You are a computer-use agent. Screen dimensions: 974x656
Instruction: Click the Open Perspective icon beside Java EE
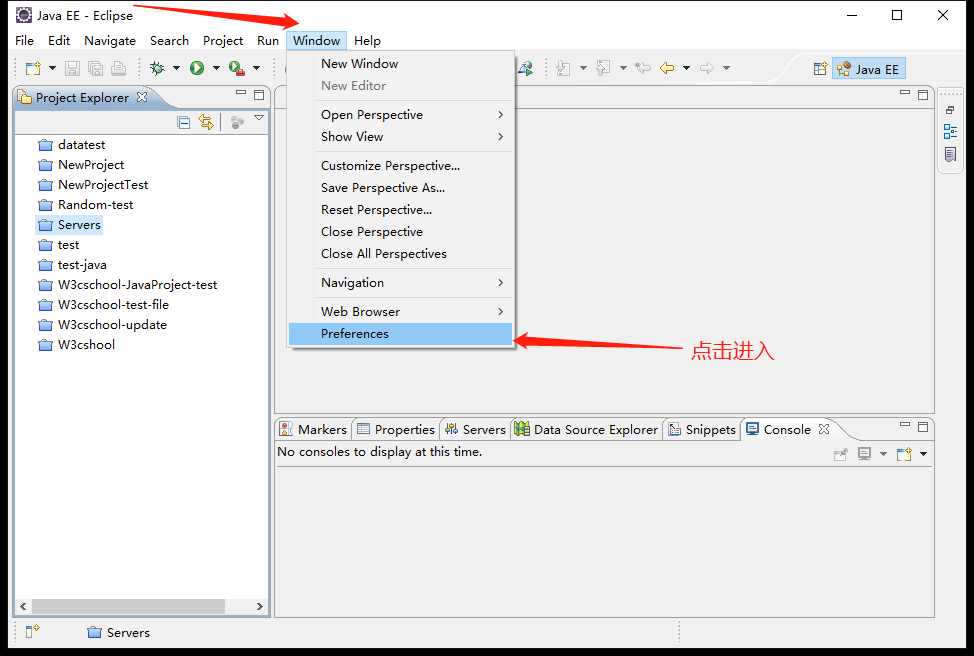[x=820, y=69]
